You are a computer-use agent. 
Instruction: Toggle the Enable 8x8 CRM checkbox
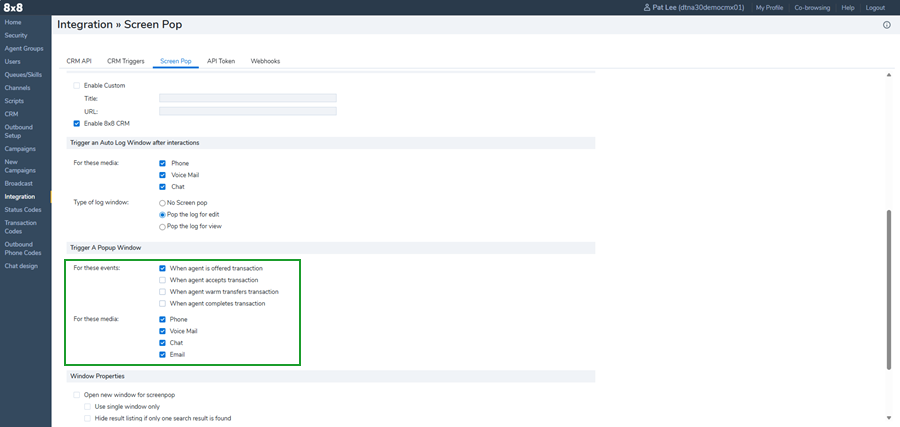[77, 123]
